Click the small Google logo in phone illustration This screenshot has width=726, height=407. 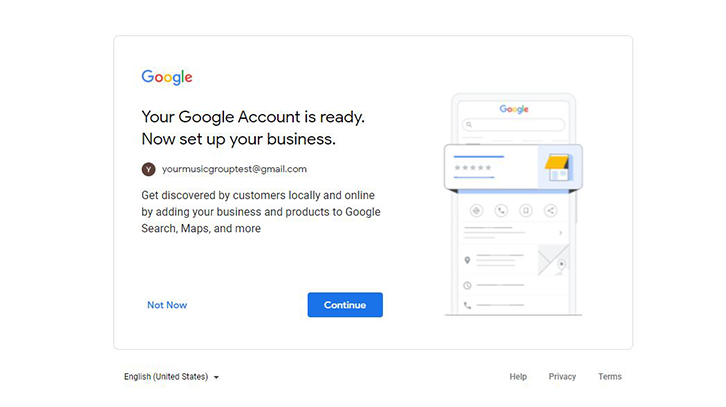[514, 109]
